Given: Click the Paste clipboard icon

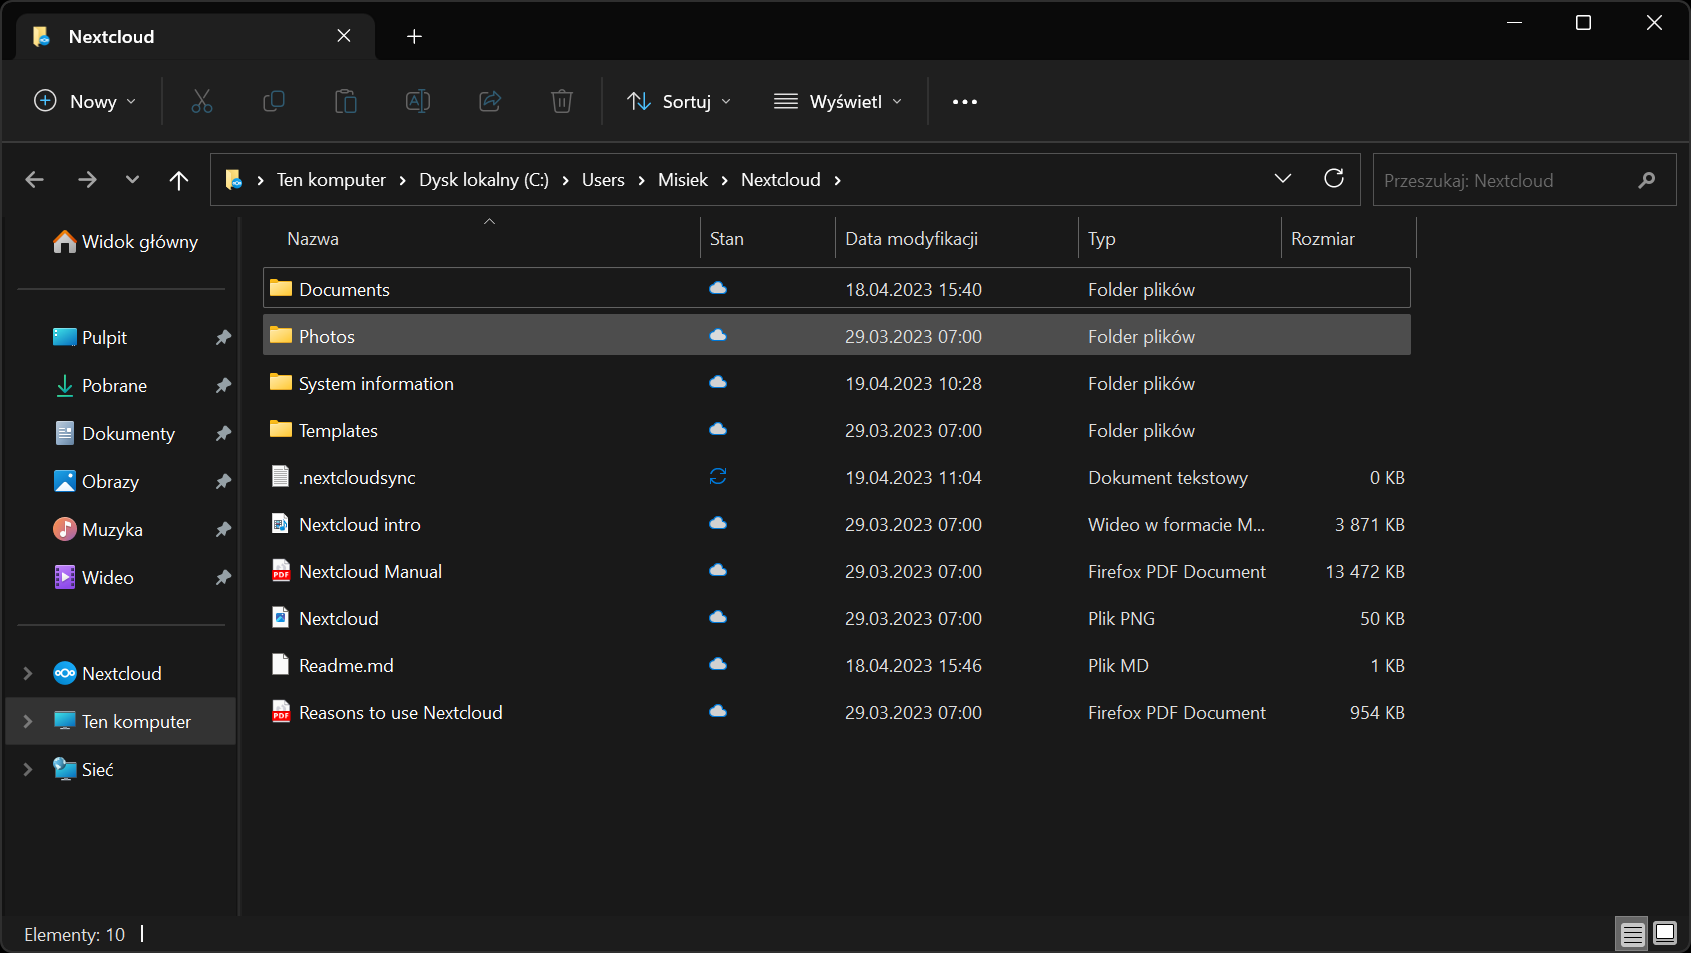Looking at the screenshot, I should pyautogui.click(x=345, y=101).
